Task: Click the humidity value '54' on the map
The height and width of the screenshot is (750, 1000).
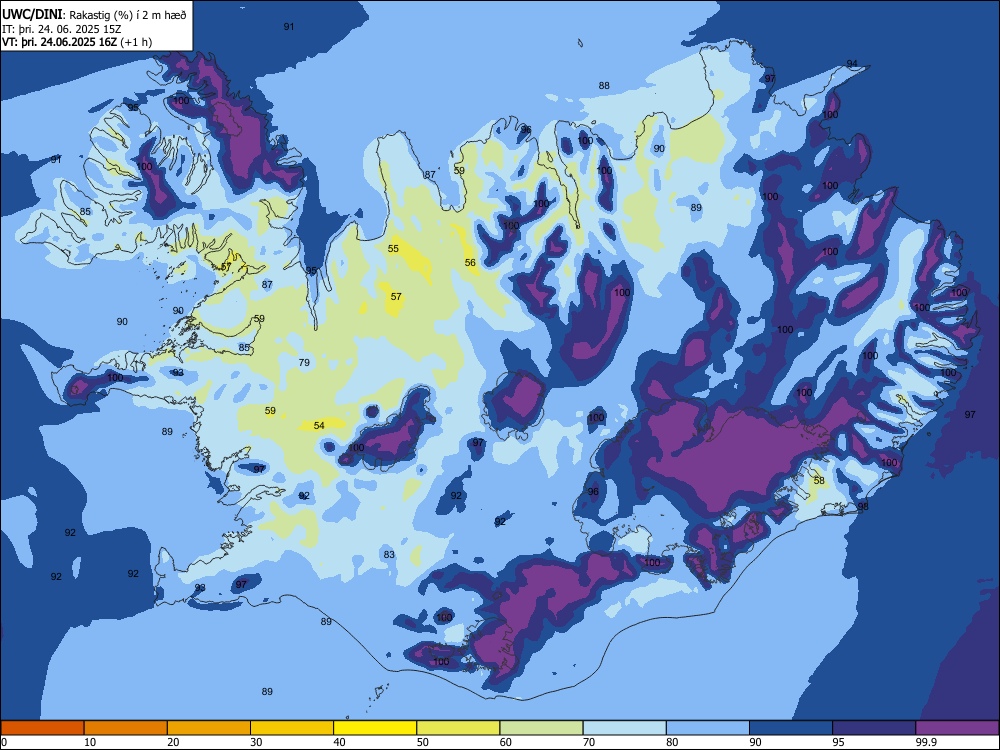Action: point(319,425)
